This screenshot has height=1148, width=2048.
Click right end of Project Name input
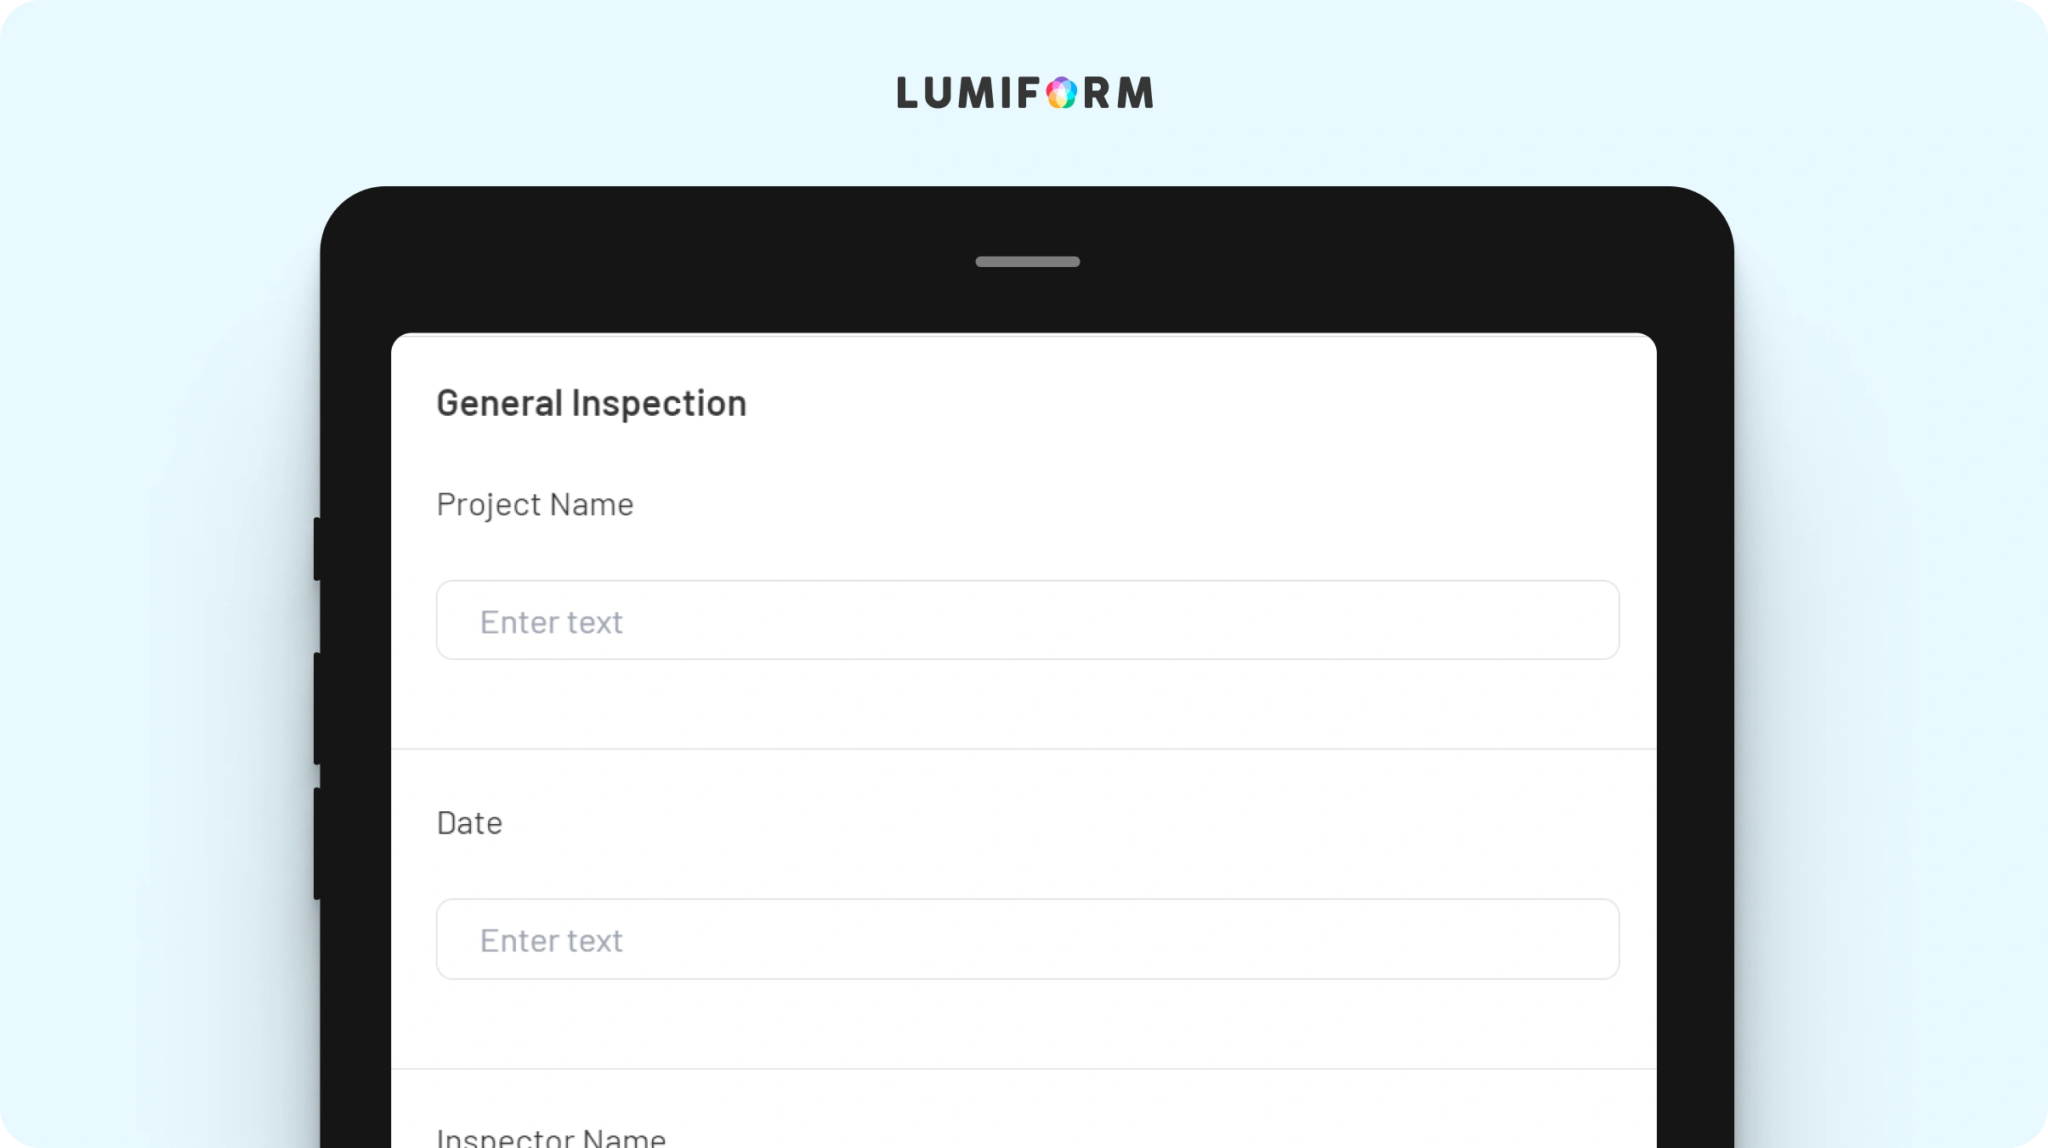pyautogui.click(x=1590, y=620)
